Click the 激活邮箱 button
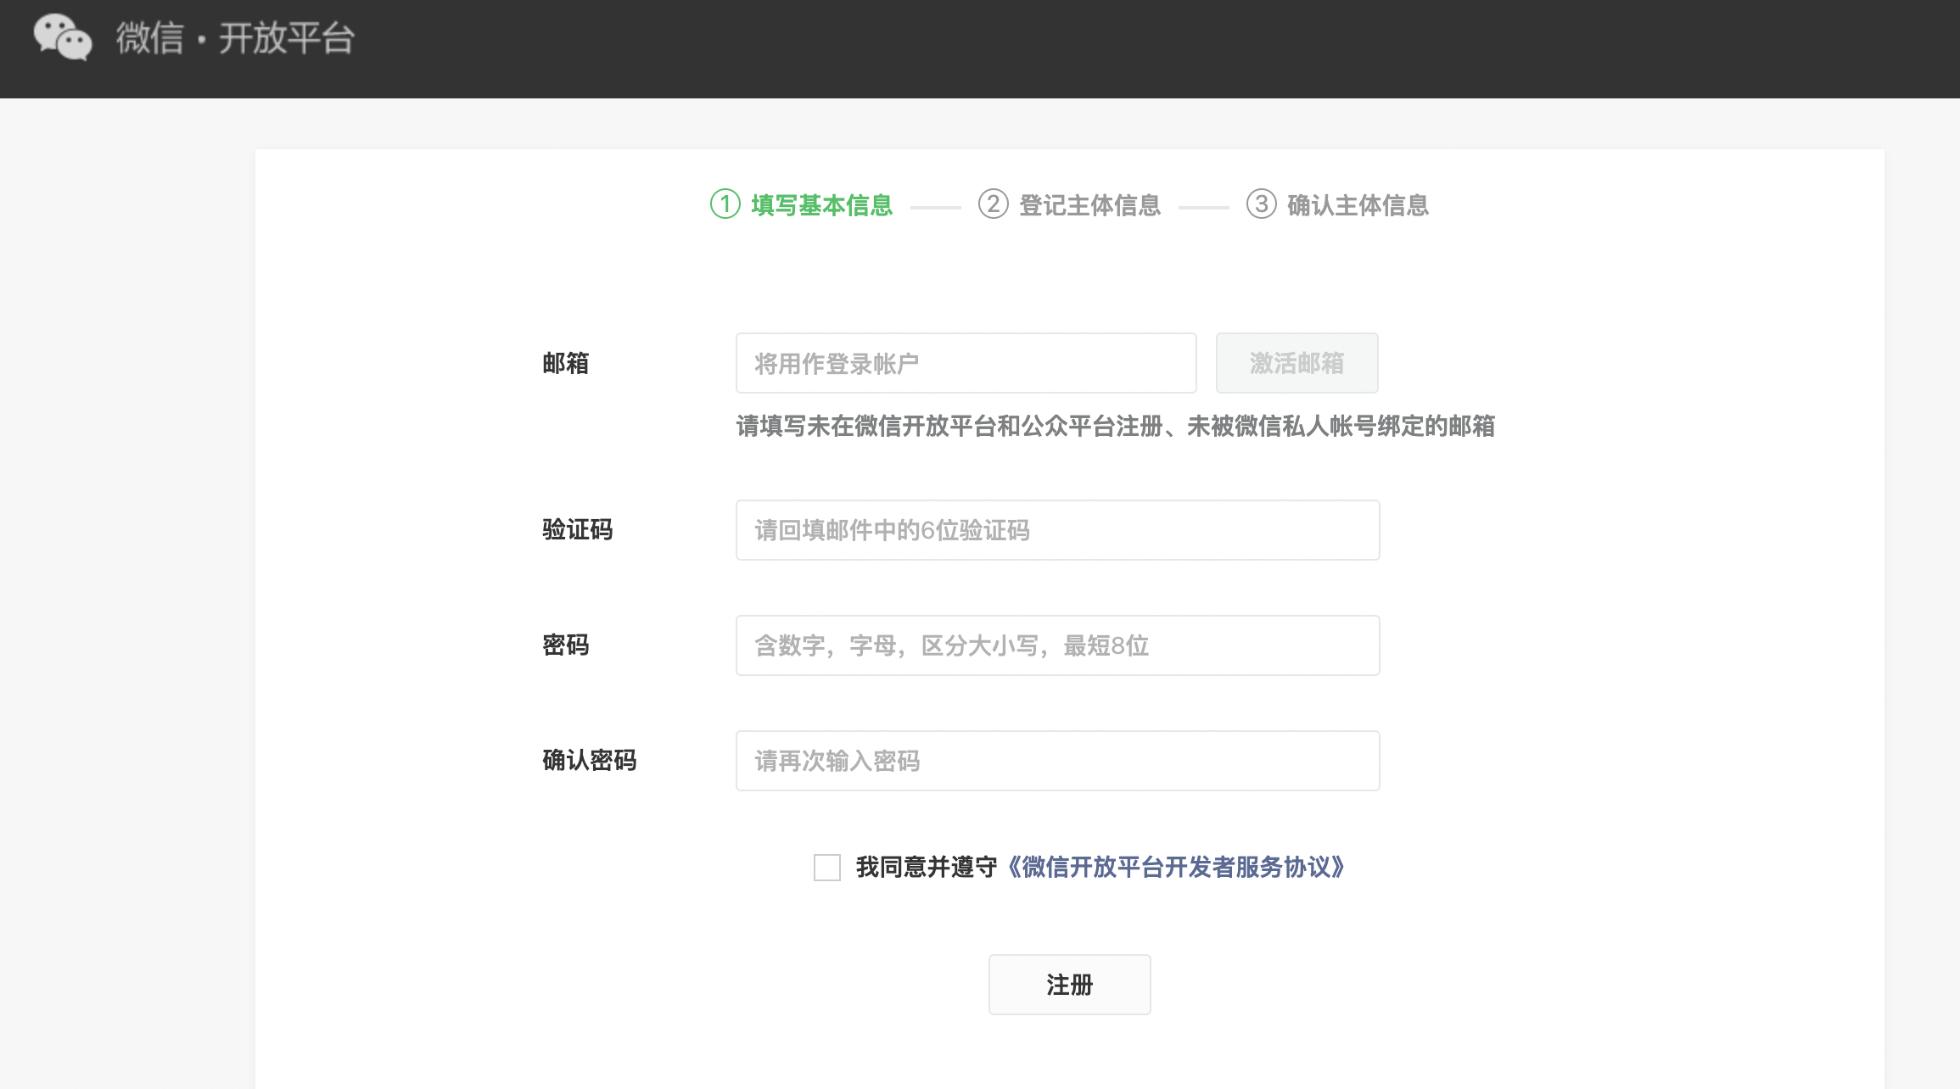 1297,363
